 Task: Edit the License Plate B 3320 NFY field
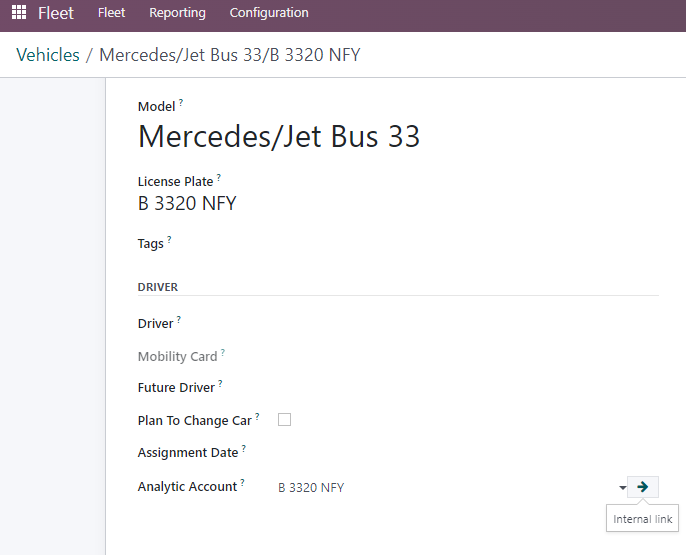coord(398,203)
